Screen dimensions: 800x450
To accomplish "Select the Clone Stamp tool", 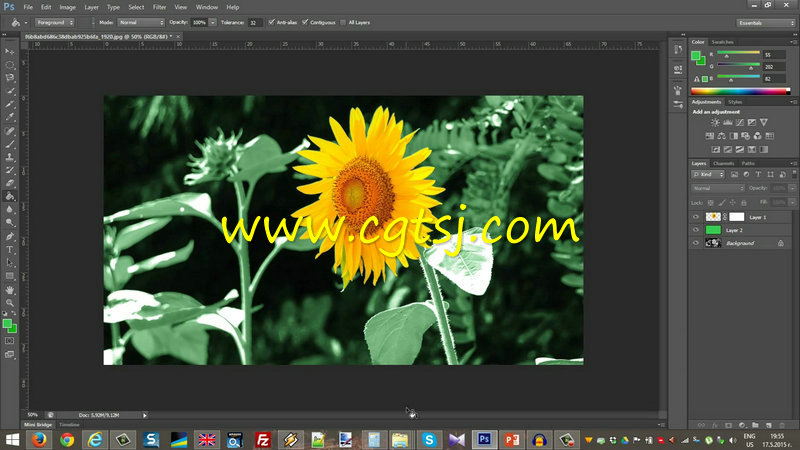I will coord(10,157).
